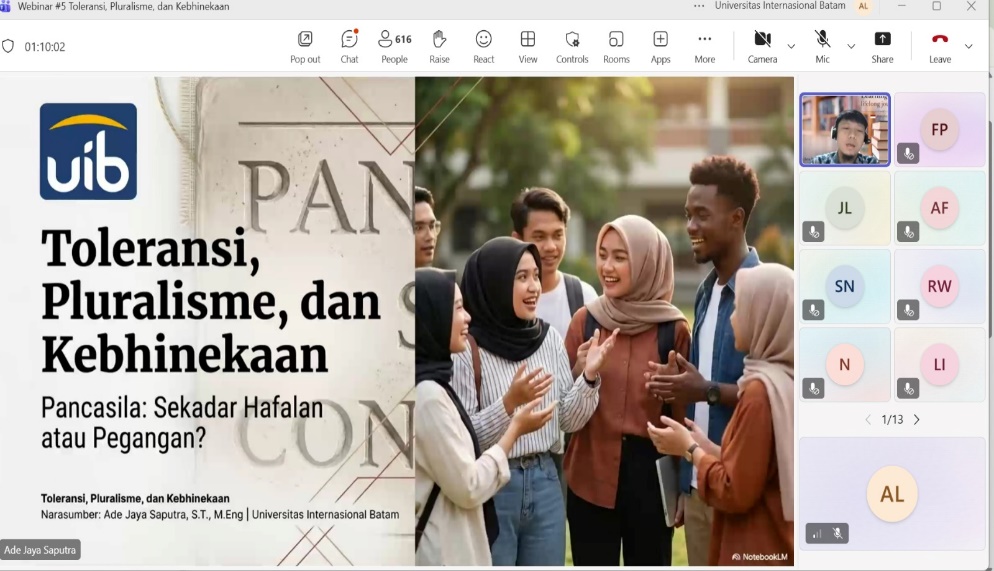
Task: Select the presenter's video thumbnail
Action: (844, 129)
